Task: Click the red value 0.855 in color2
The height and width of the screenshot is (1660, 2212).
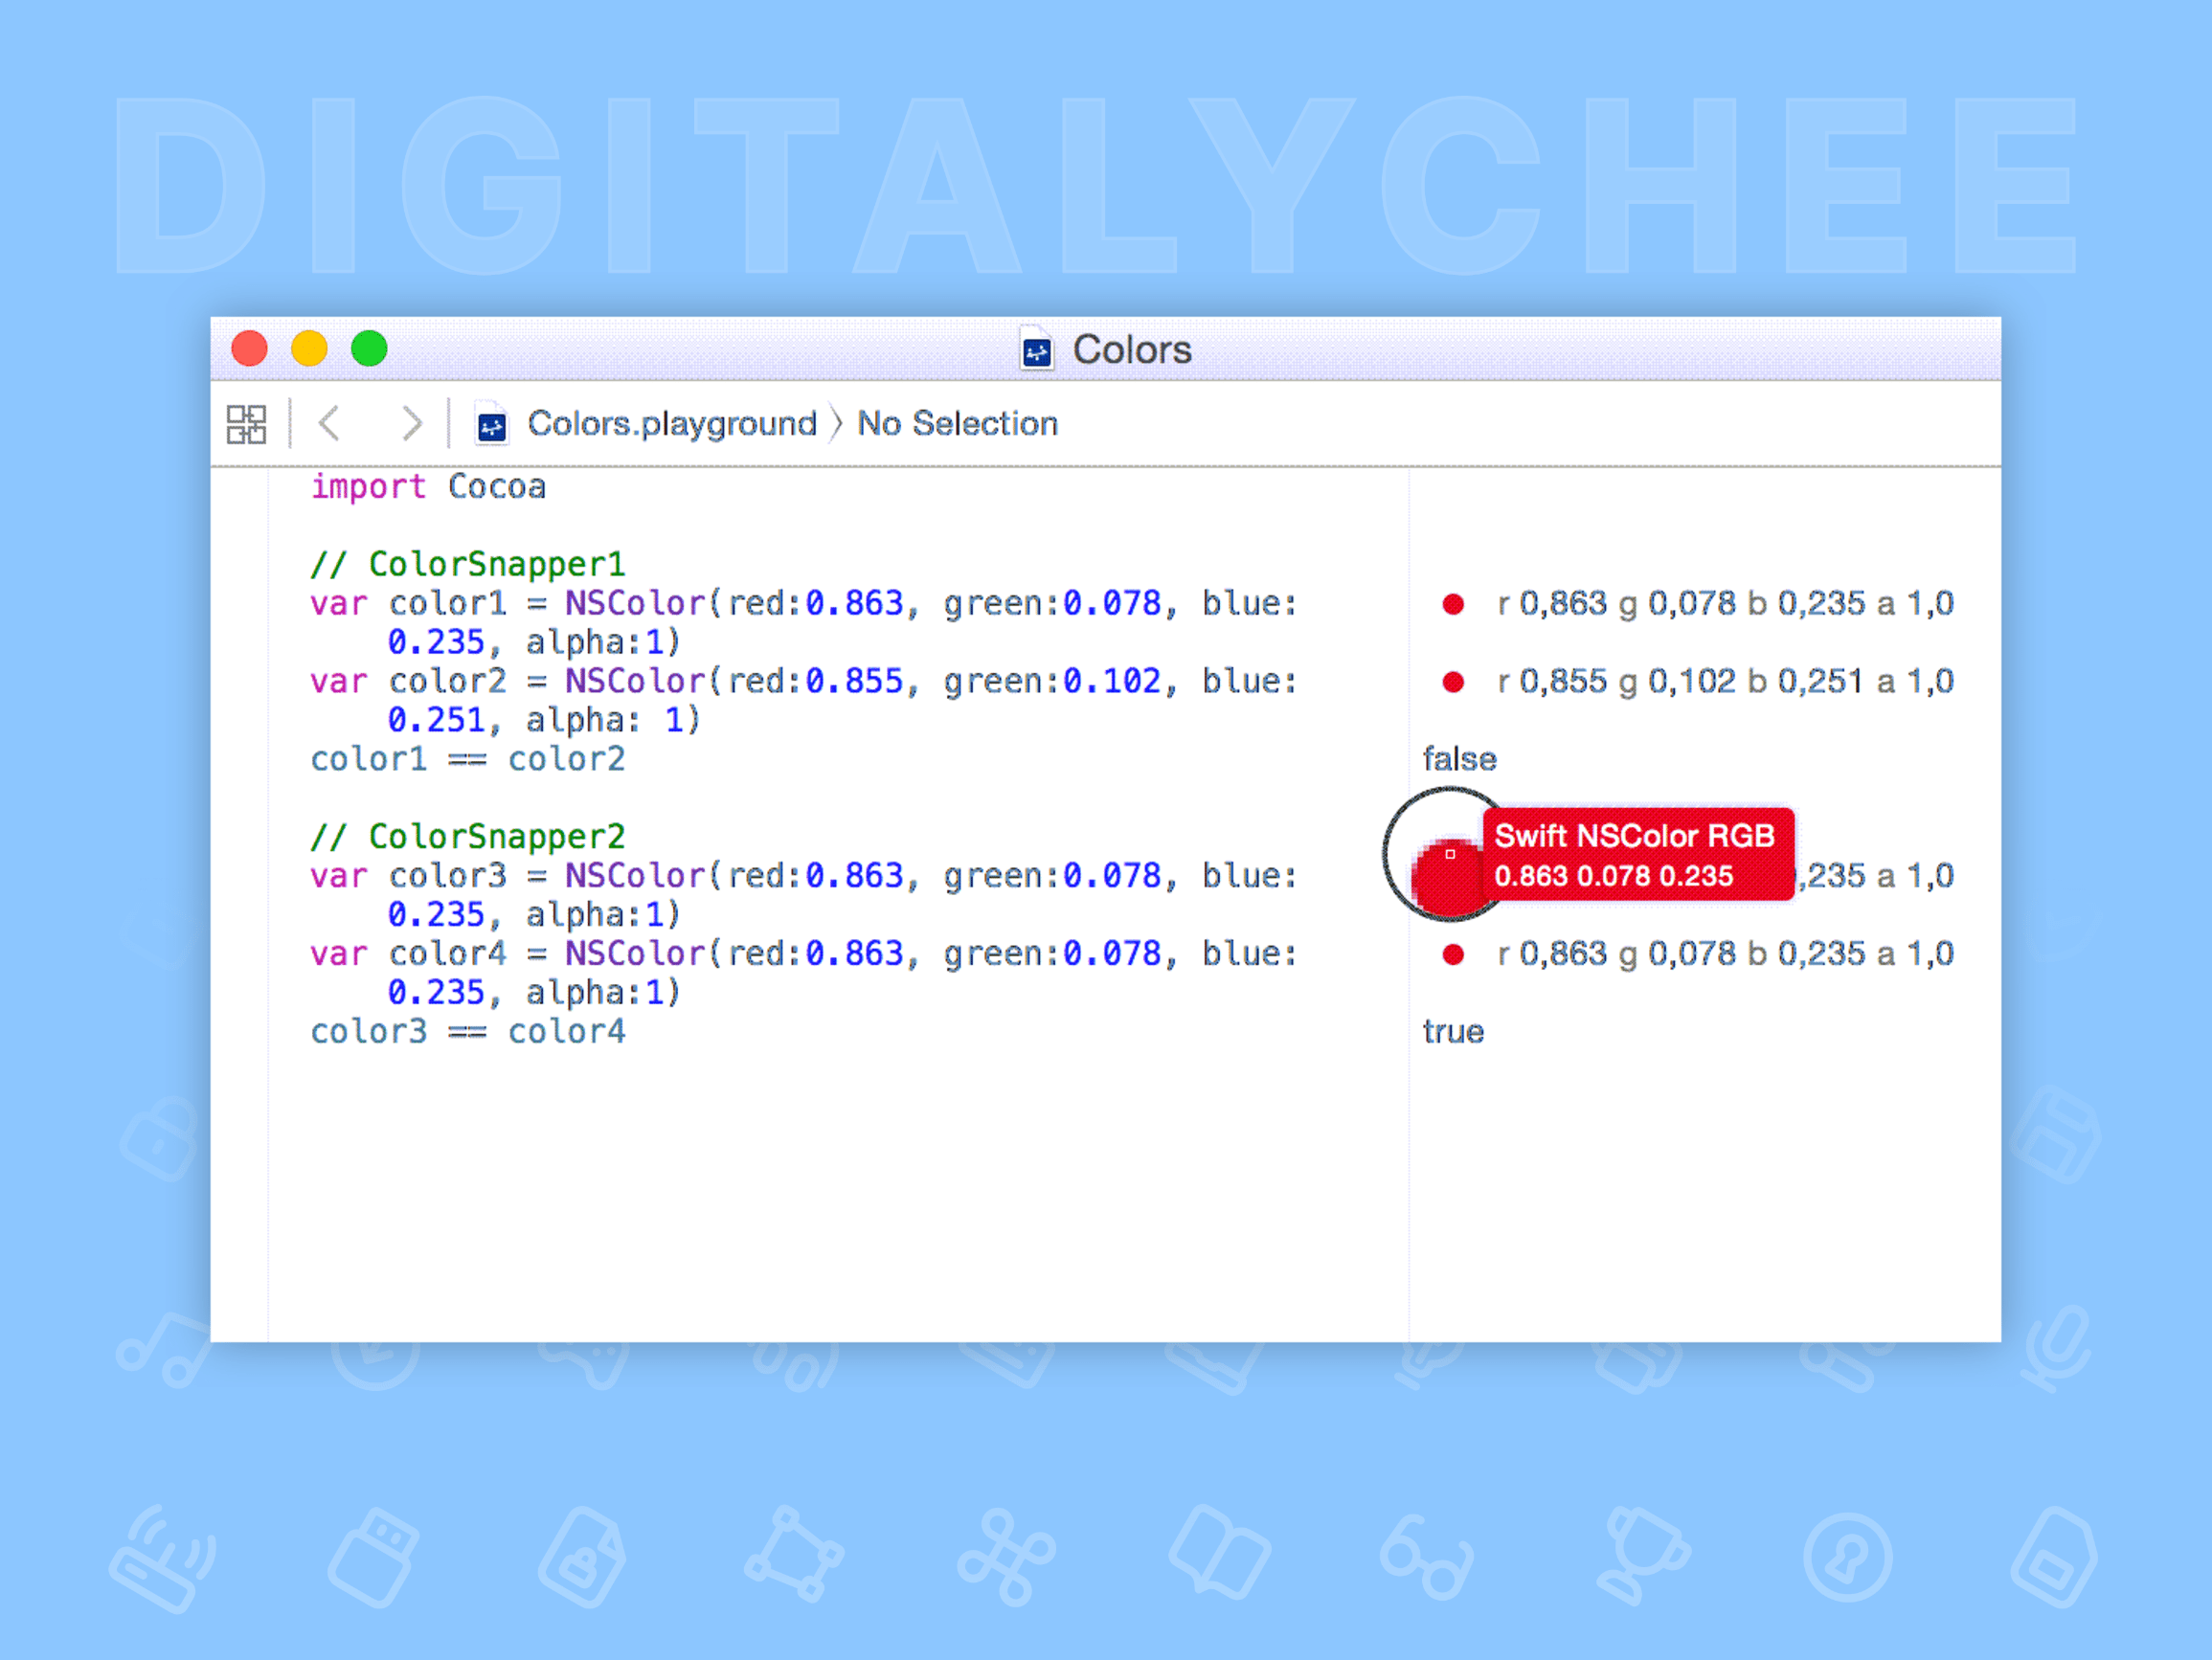Action: pos(854,681)
